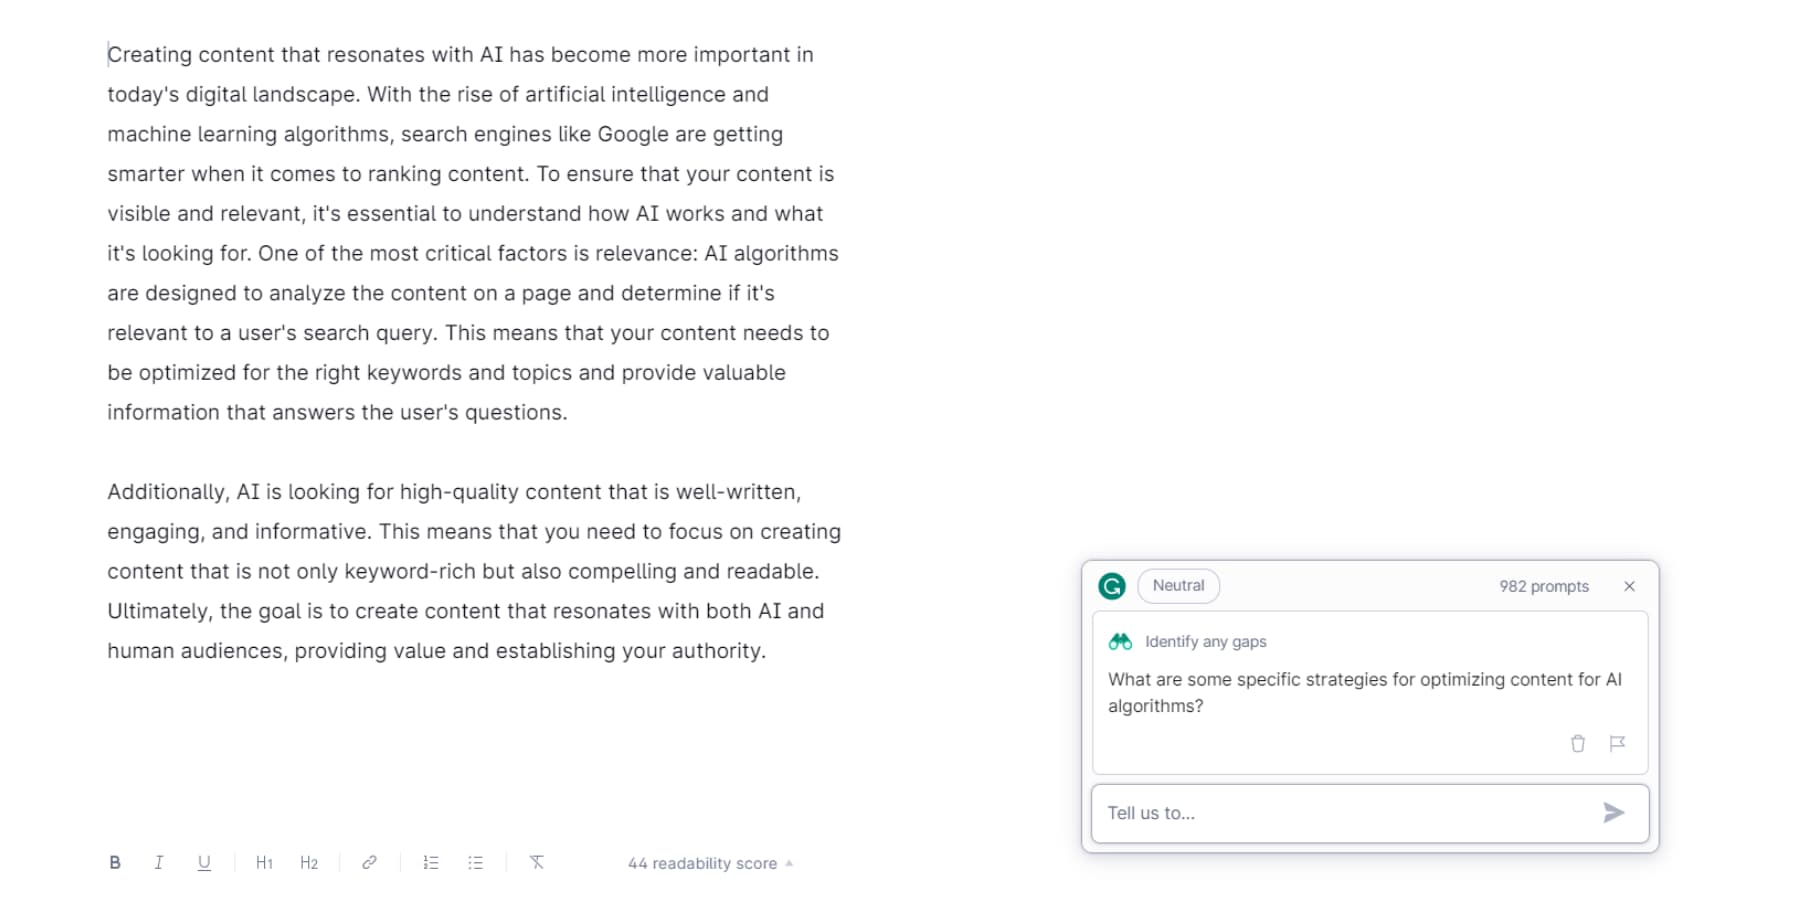Toggle italic formatting

pos(159,863)
